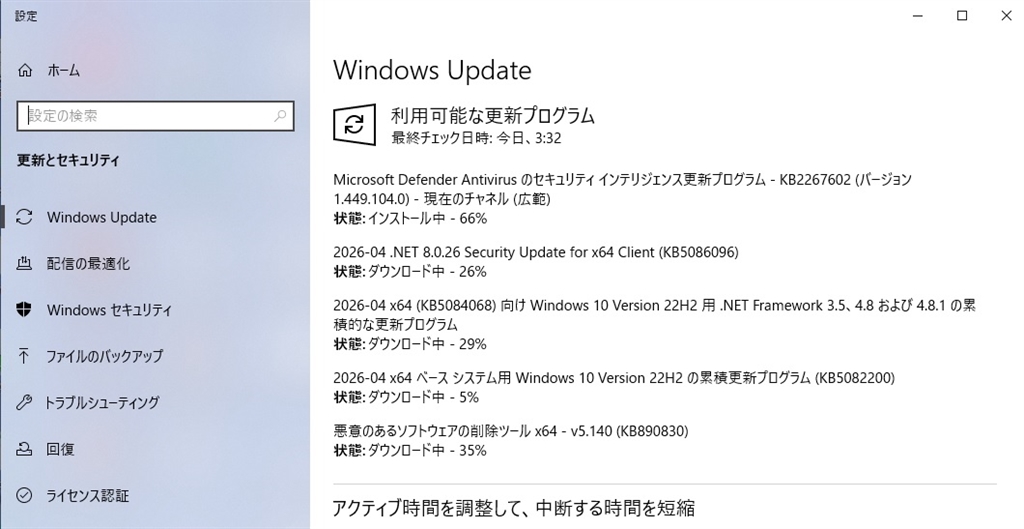
Task: Minimize the Settings window
Action: click(917, 15)
